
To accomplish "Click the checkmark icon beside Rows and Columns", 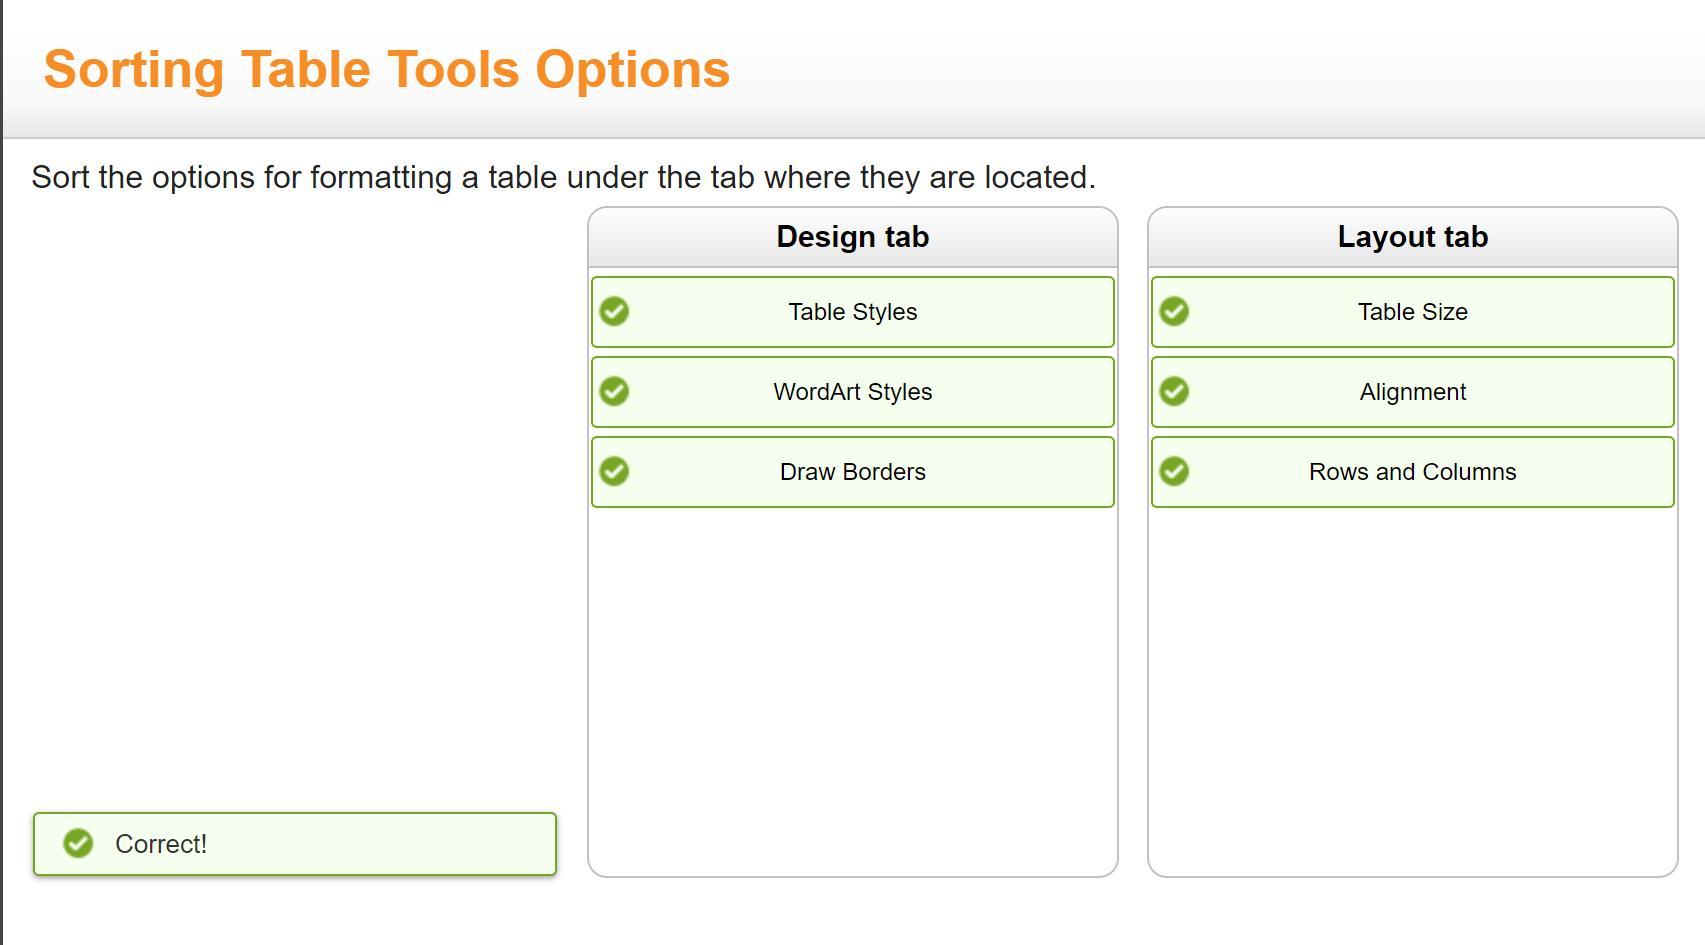I will (x=1174, y=472).
